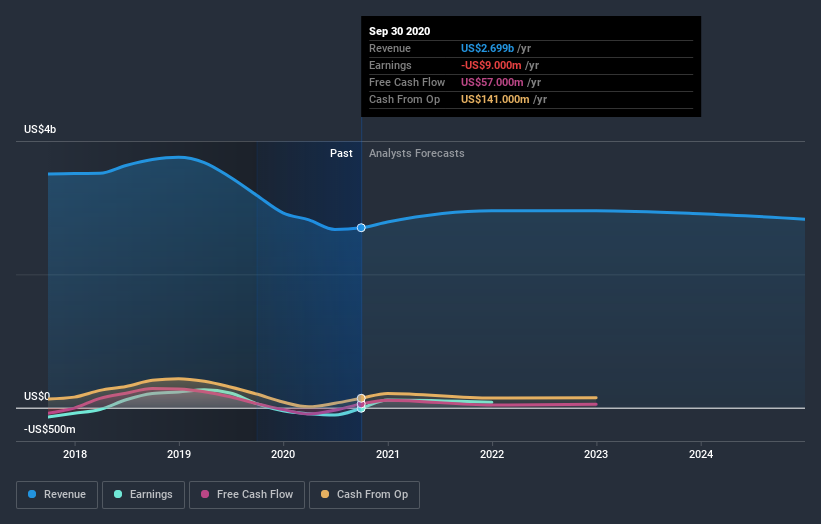Click the -US$500m y-axis label
Viewport: 821px width, 524px height.
pos(50,429)
